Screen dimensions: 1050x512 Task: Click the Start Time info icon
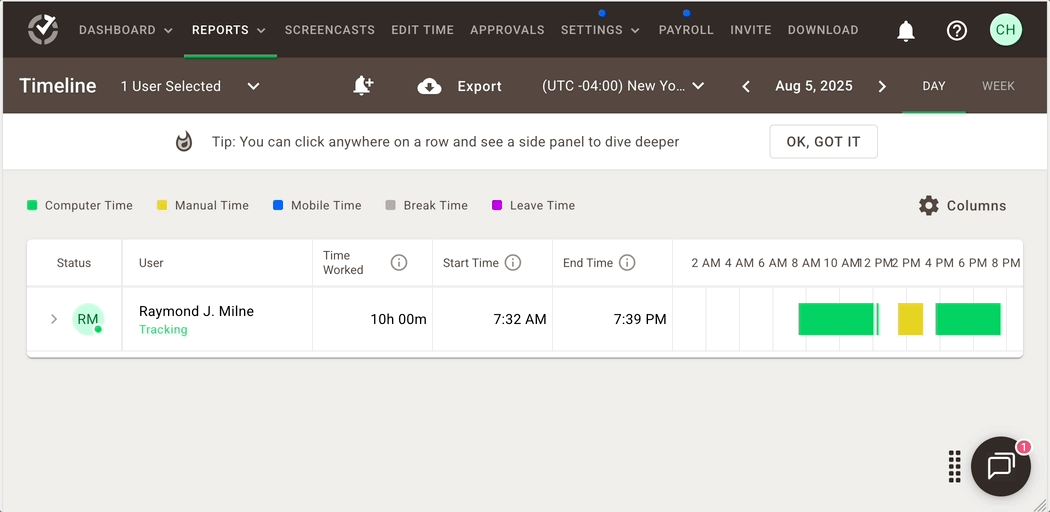tap(513, 263)
